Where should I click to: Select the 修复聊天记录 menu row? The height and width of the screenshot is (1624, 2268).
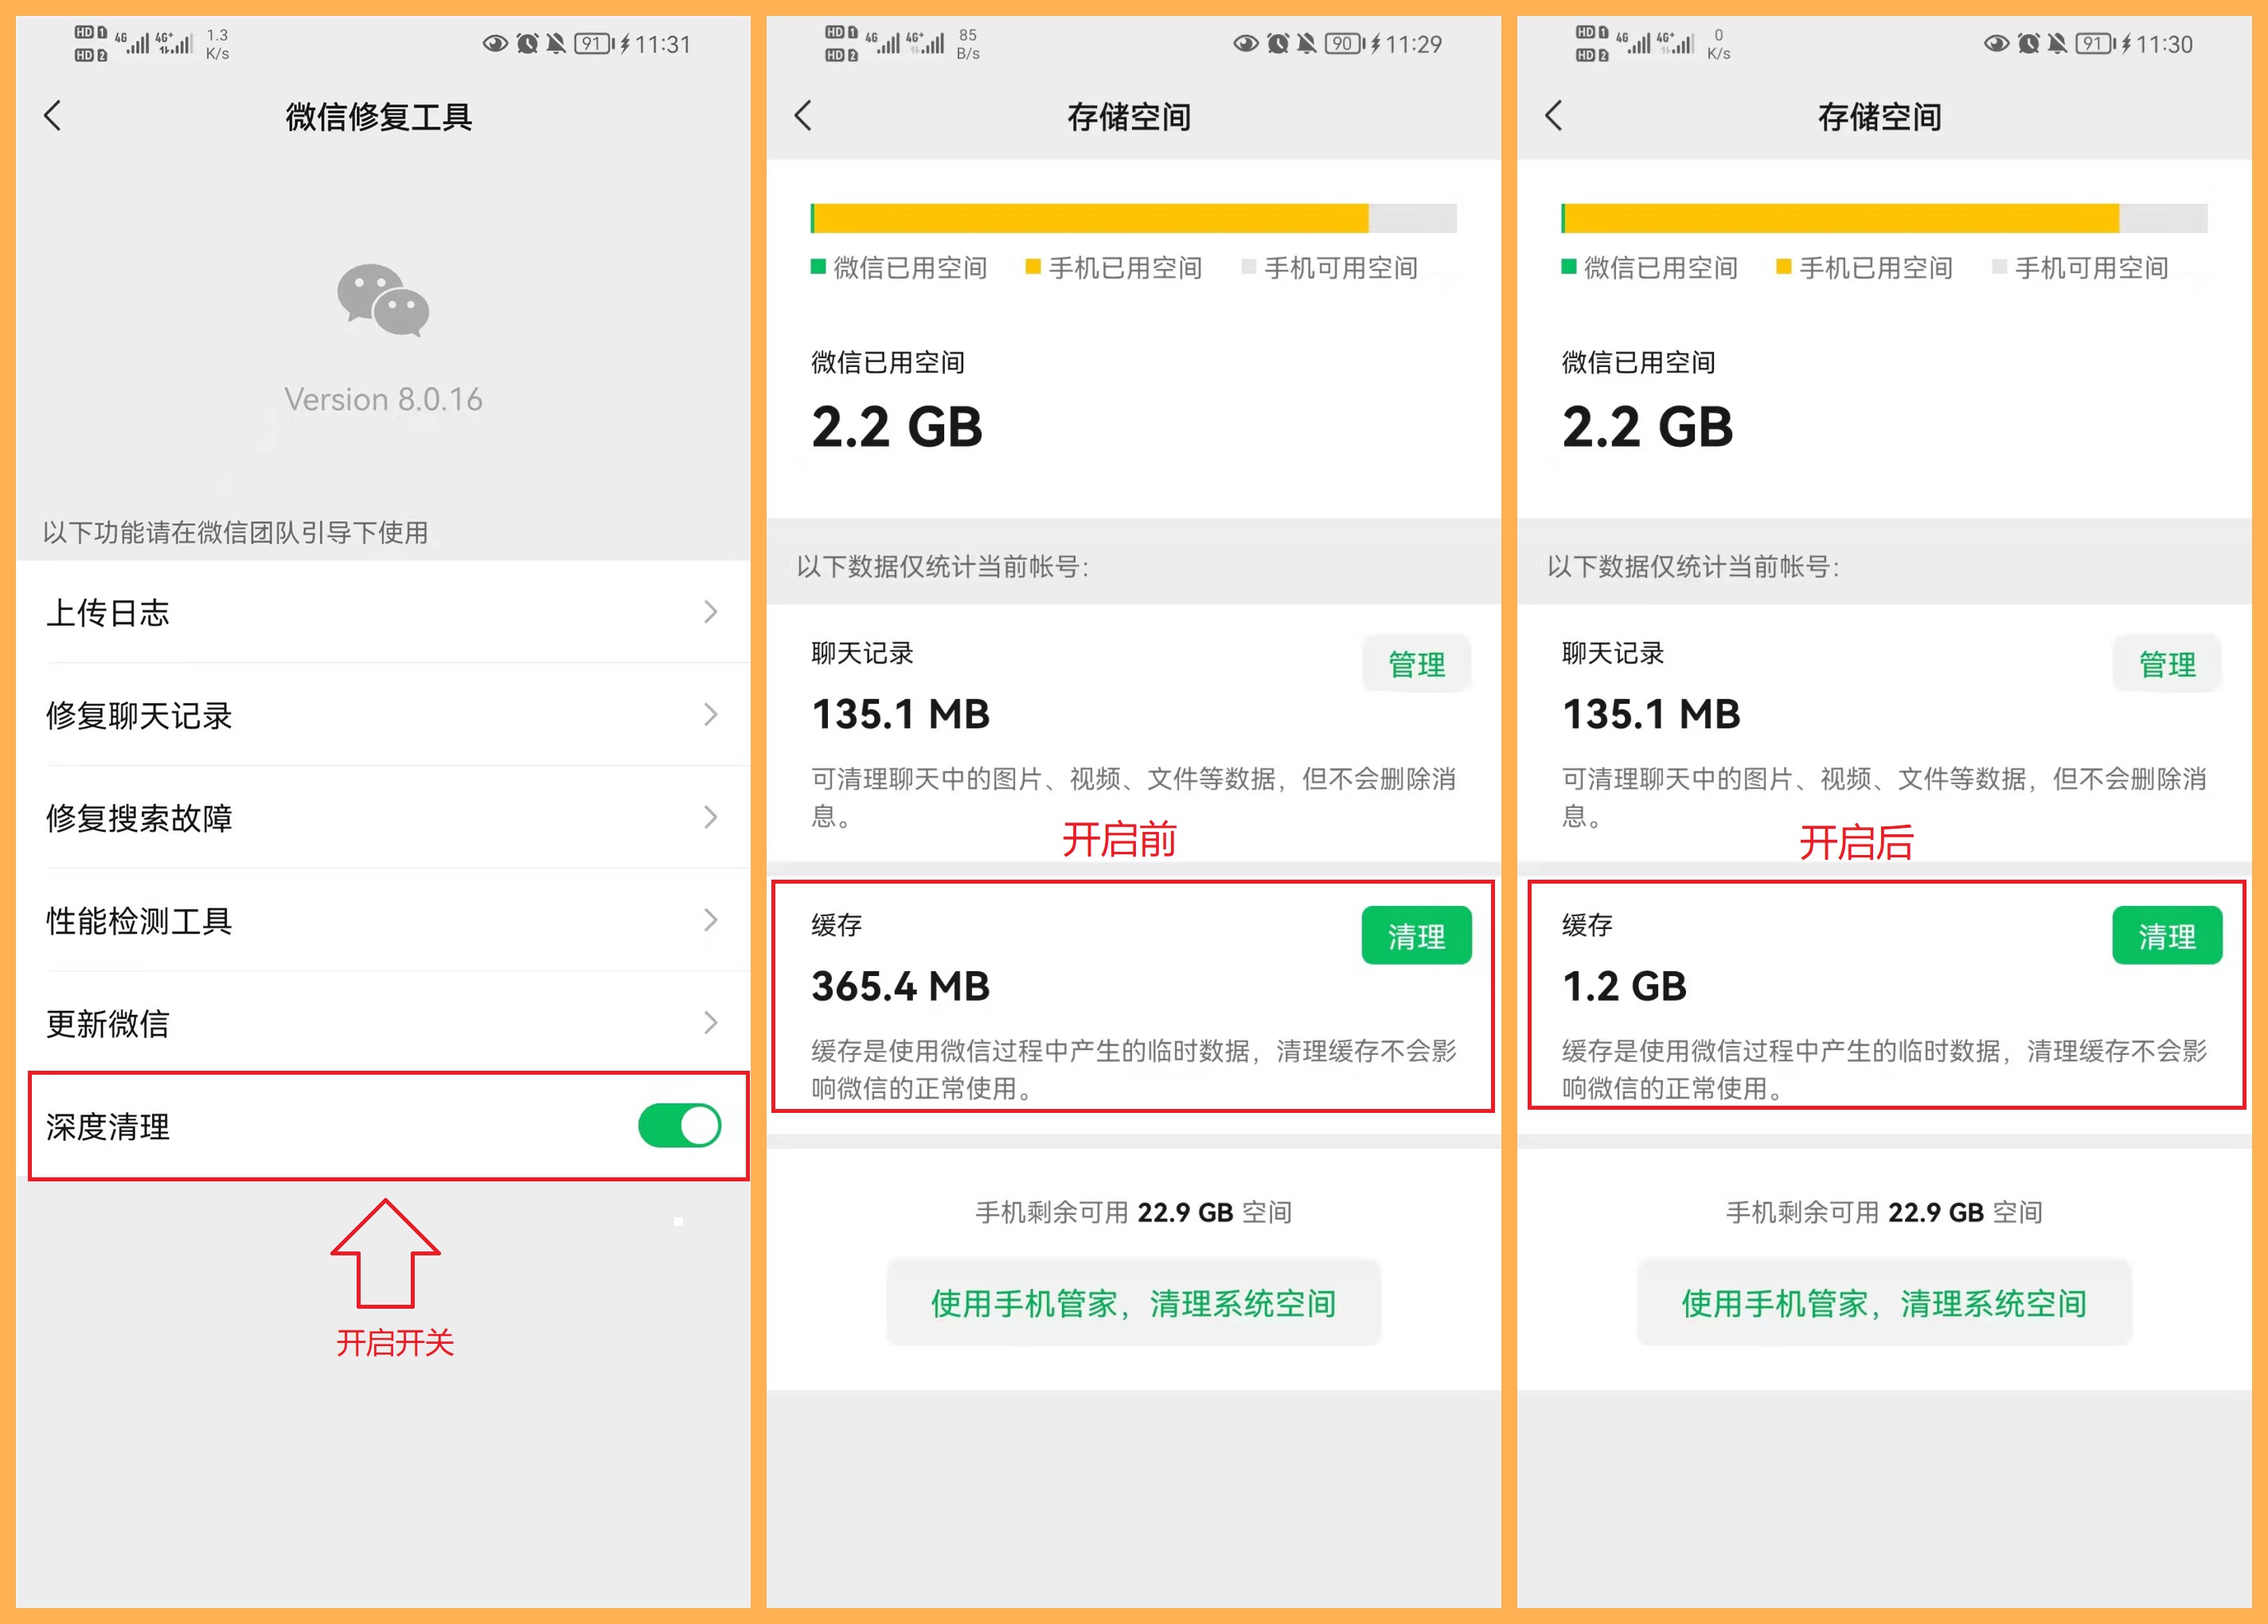(383, 715)
